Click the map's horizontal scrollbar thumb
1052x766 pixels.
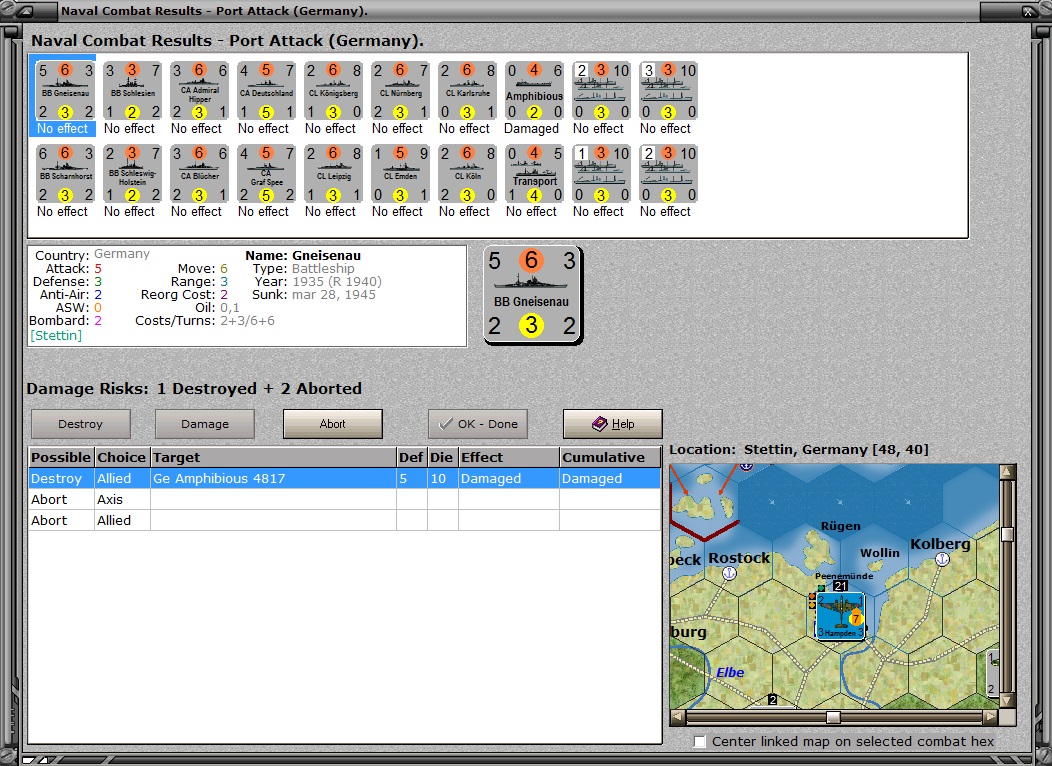833,717
